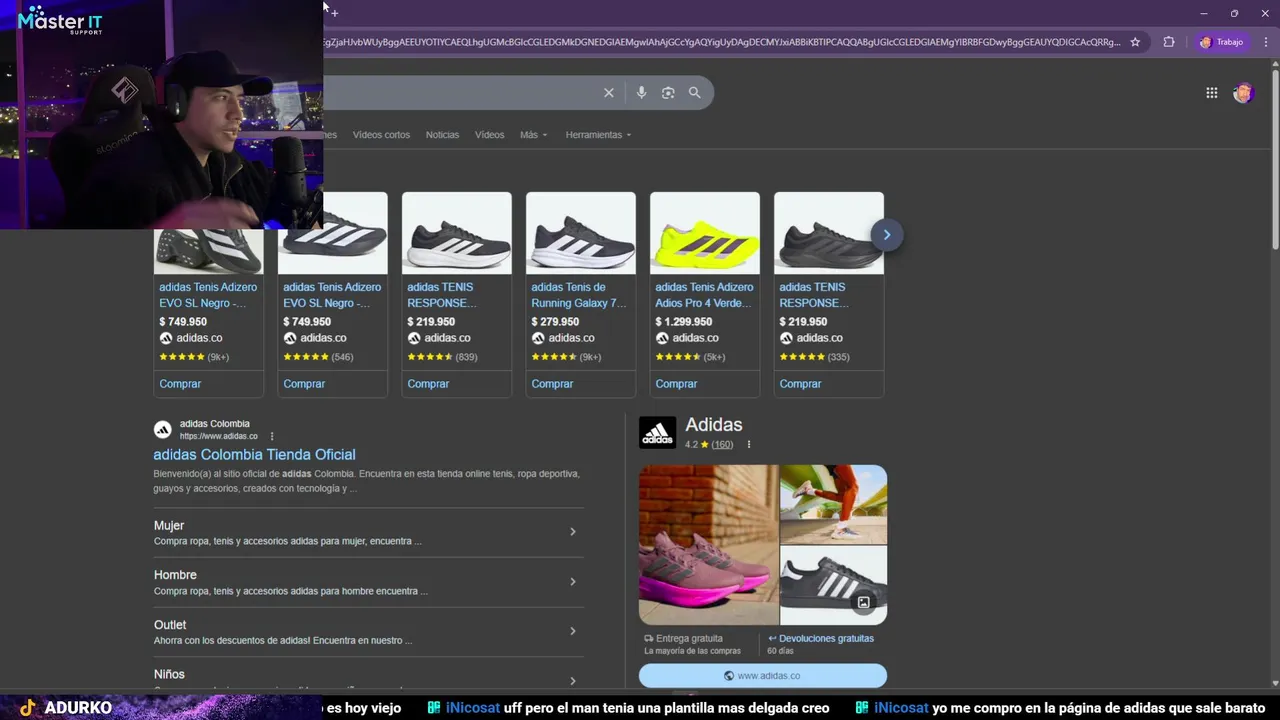Image resolution: width=1280 pixels, height=720 pixels.
Task: Select Videos cortos search tab
Action: [381, 135]
